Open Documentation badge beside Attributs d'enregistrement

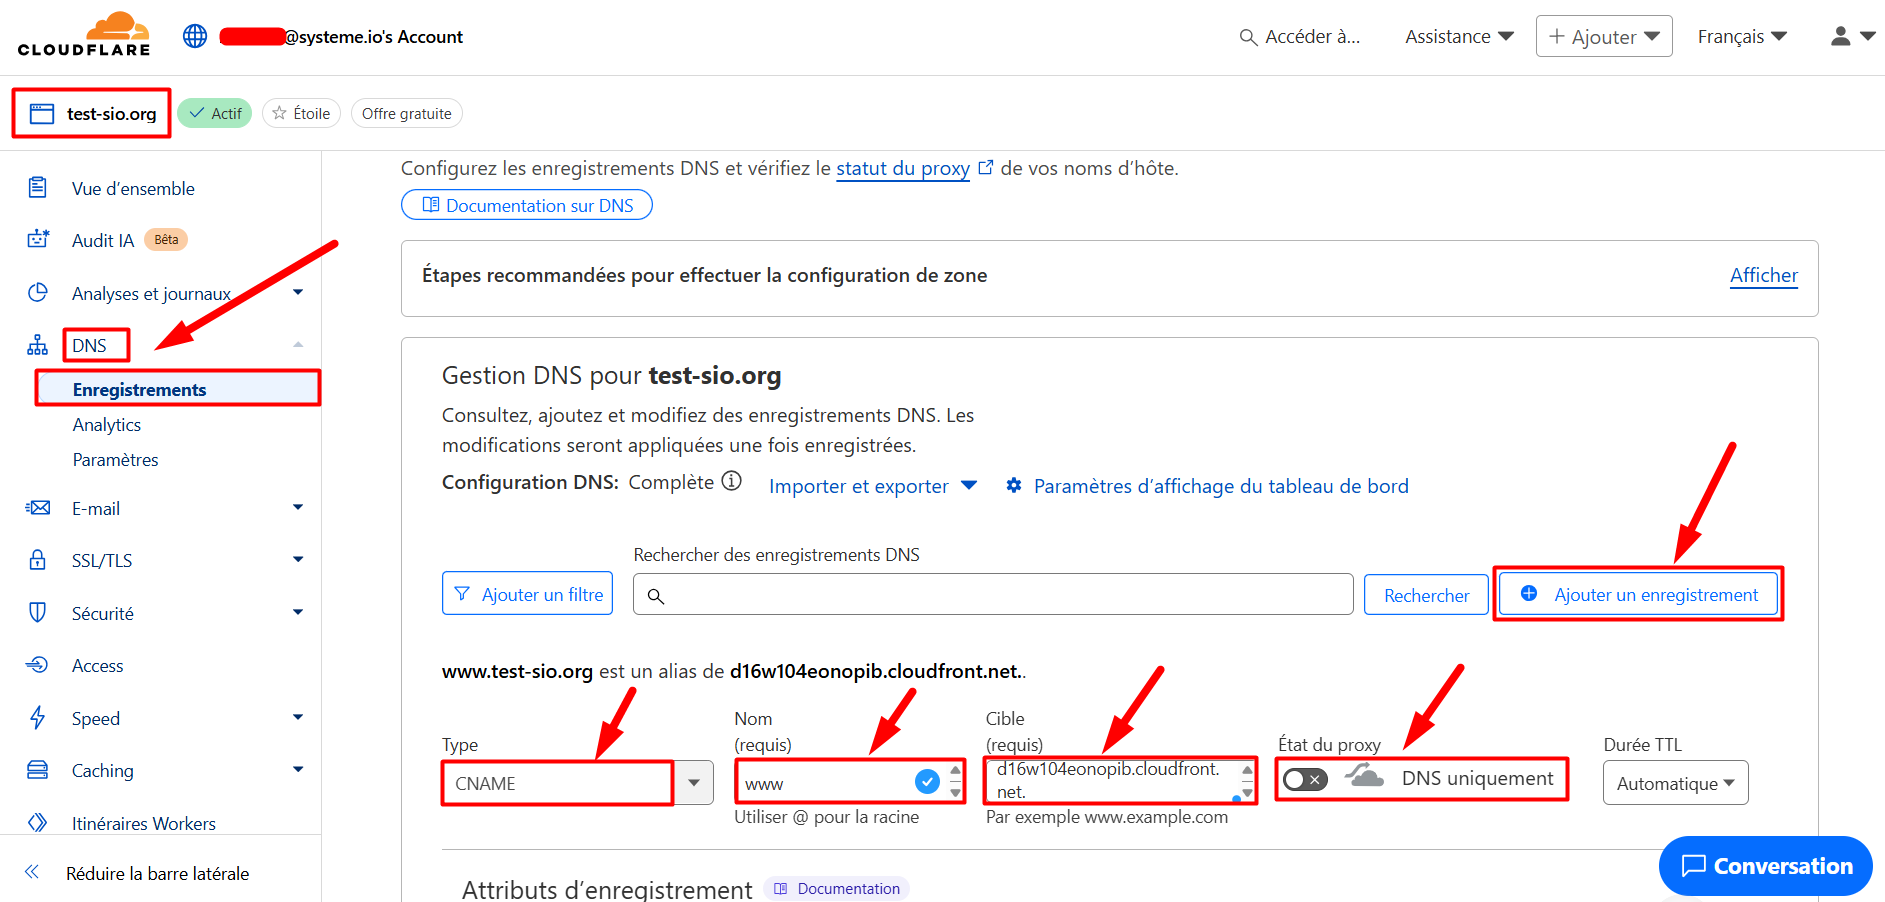coord(837,888)
